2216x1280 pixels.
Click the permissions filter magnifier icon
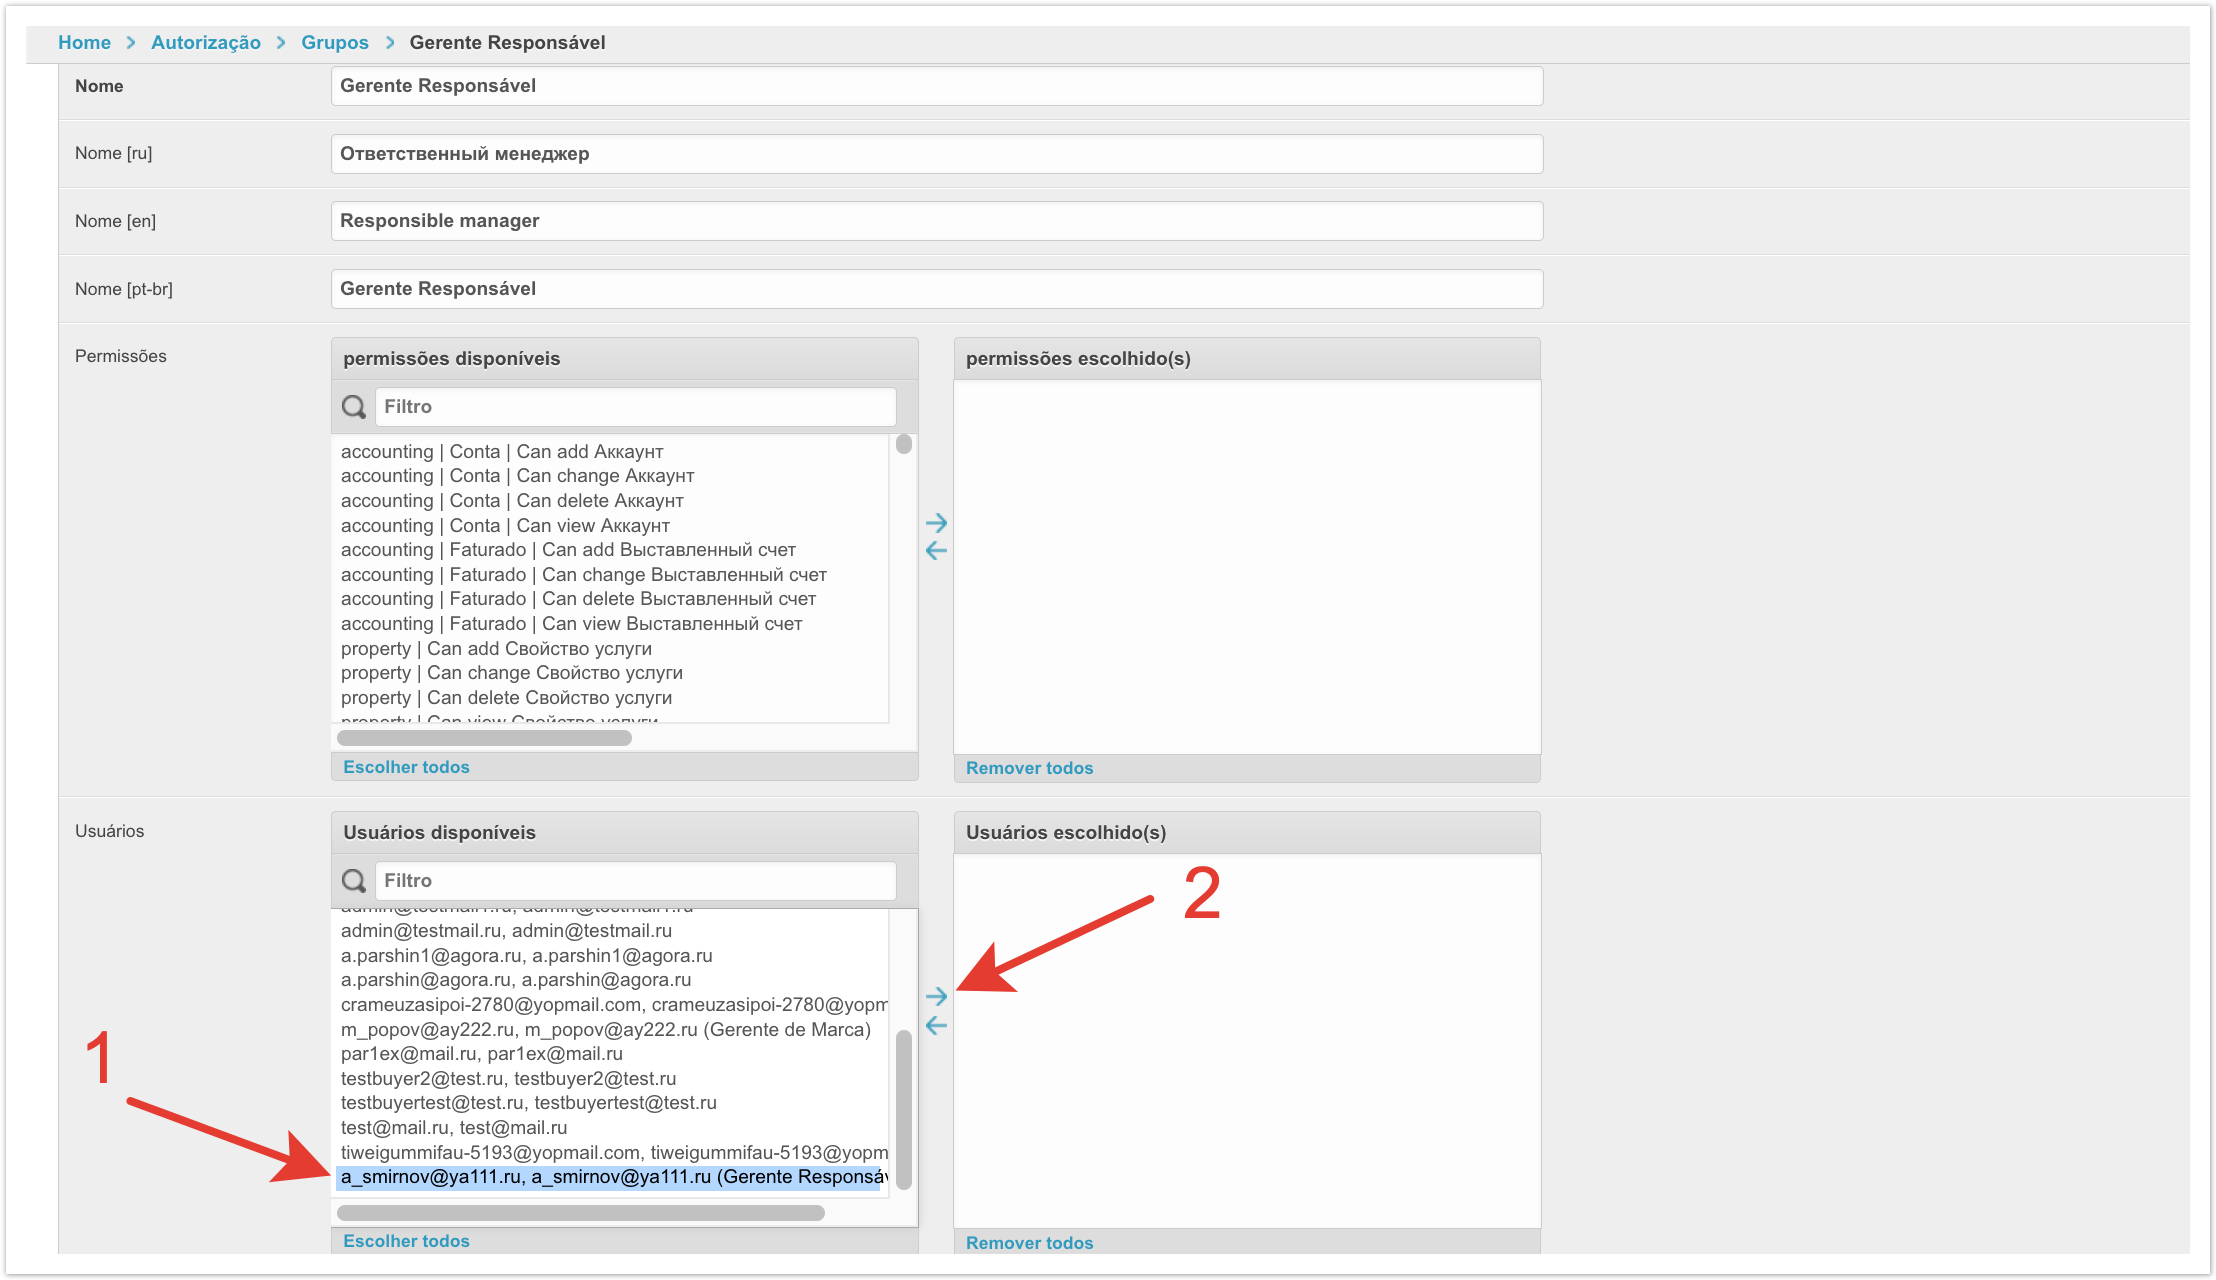click(354, 407)
